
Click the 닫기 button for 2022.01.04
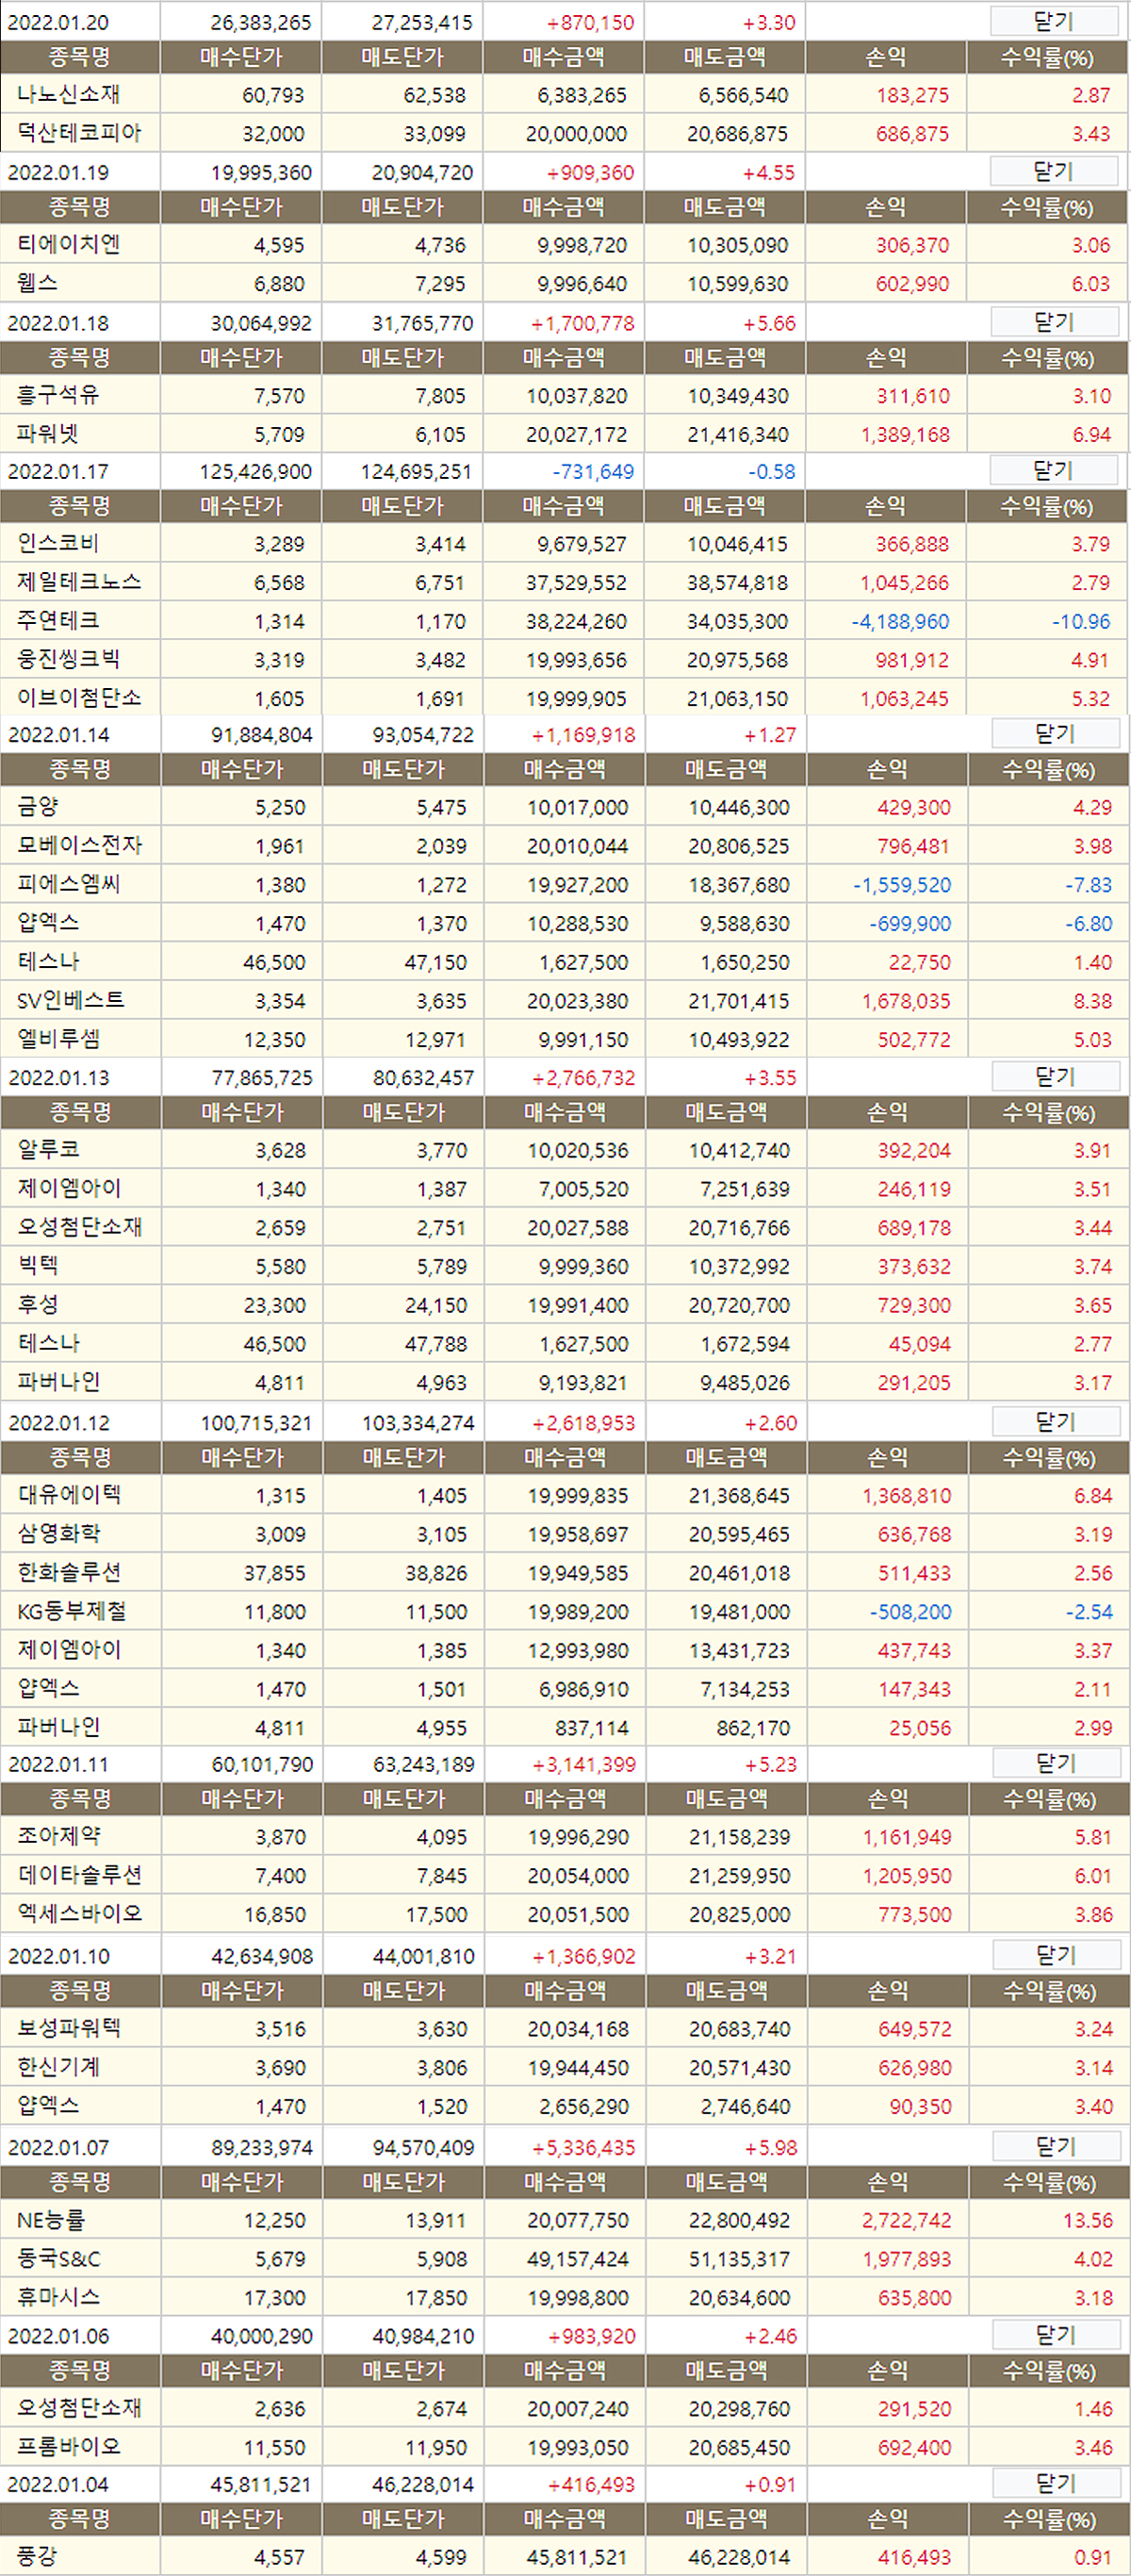click(x=1056, y=2483)
